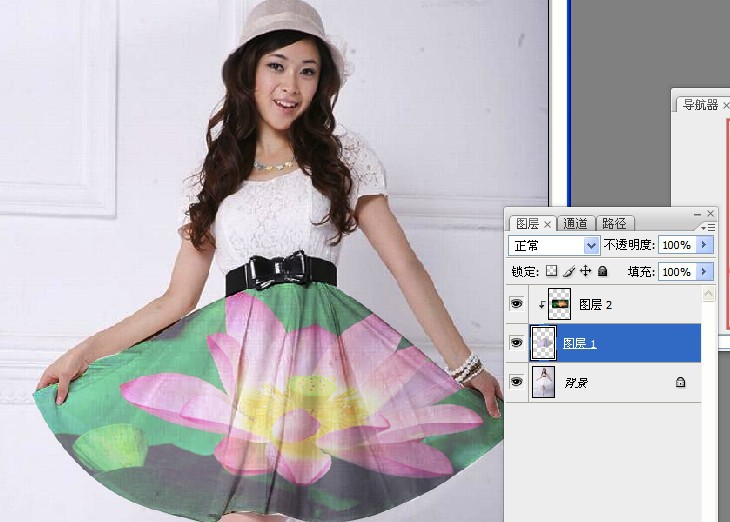The width and height of the screenshot is (730, 522).
Task: Toggle lock transparent pixels icon
Action: tap(551, 271)
